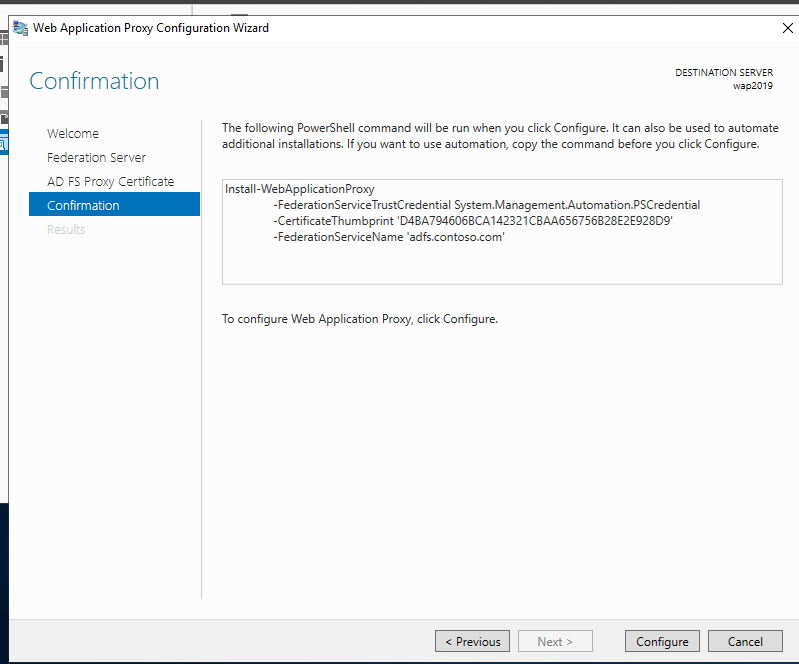Click the wizard icon in the title bar

click(20, 28)
